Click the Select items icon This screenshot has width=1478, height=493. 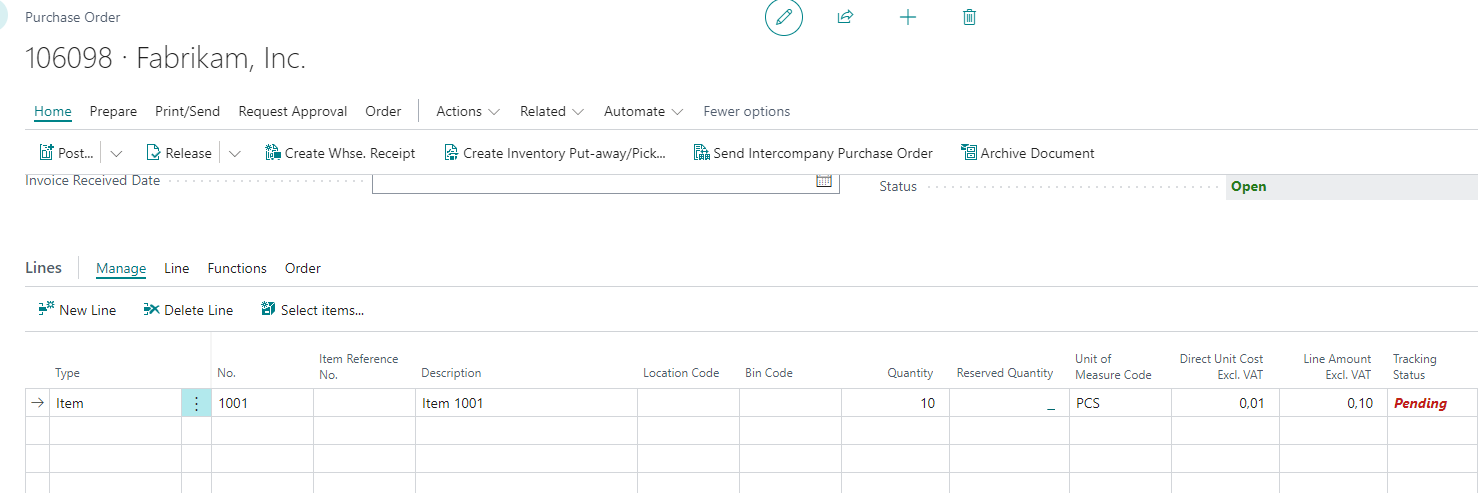[268, 310]
